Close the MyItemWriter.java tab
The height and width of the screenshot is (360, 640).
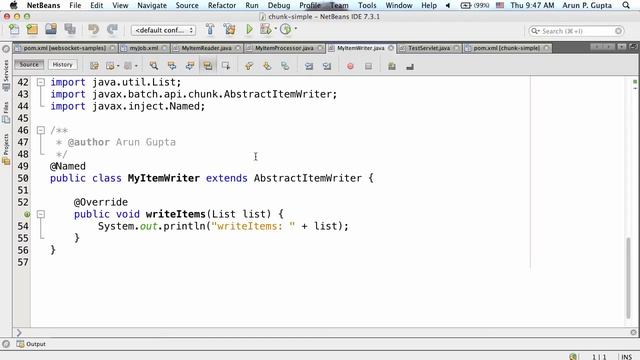(391, 48)
